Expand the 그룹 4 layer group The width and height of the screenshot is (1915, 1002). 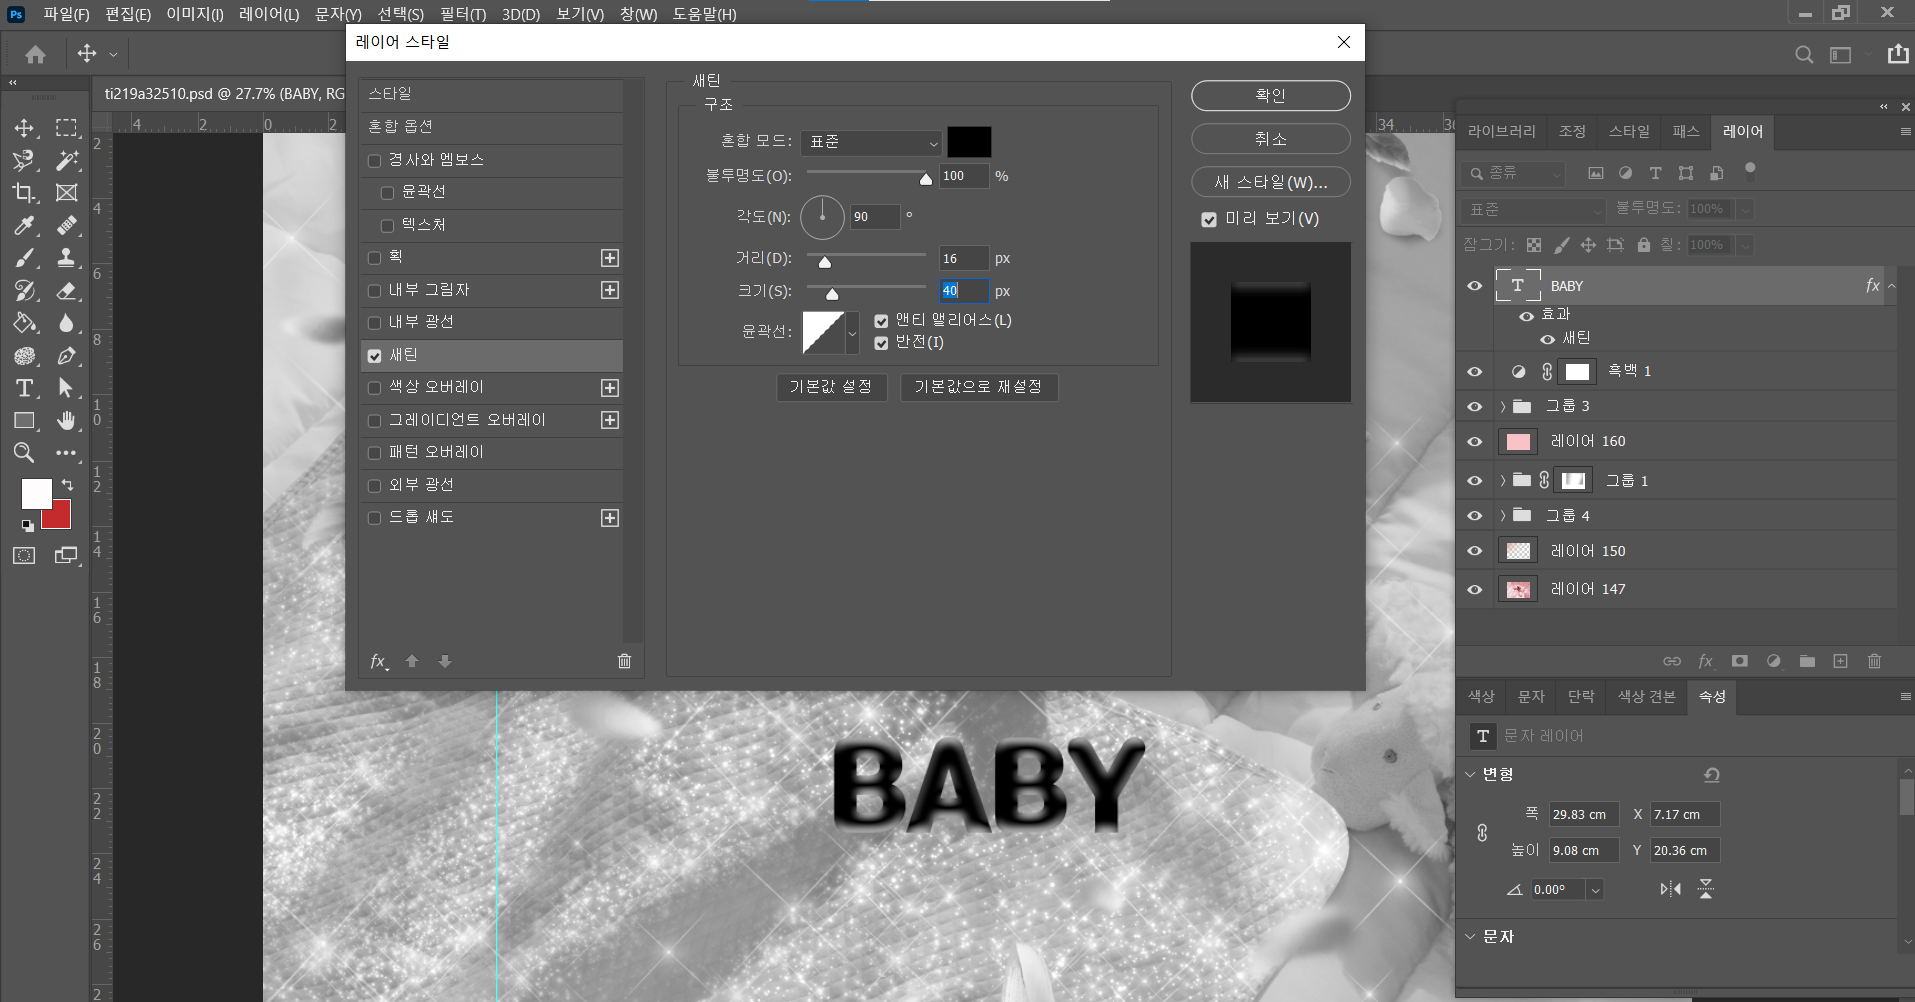[1502, 516]
